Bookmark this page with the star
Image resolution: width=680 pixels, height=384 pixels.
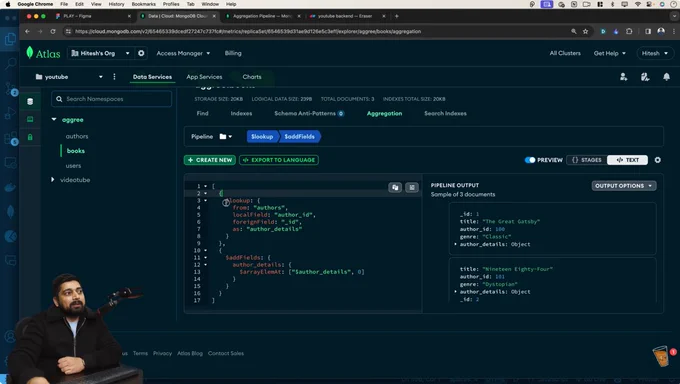coord(585,31)
